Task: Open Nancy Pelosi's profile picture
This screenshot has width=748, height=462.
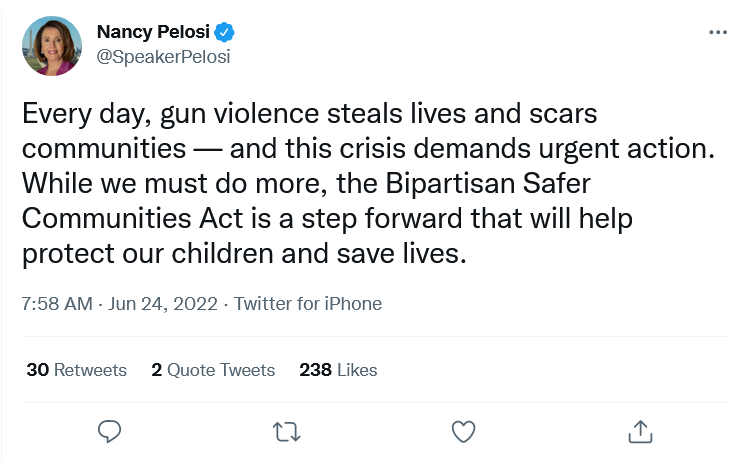Action: coord(51,45)
